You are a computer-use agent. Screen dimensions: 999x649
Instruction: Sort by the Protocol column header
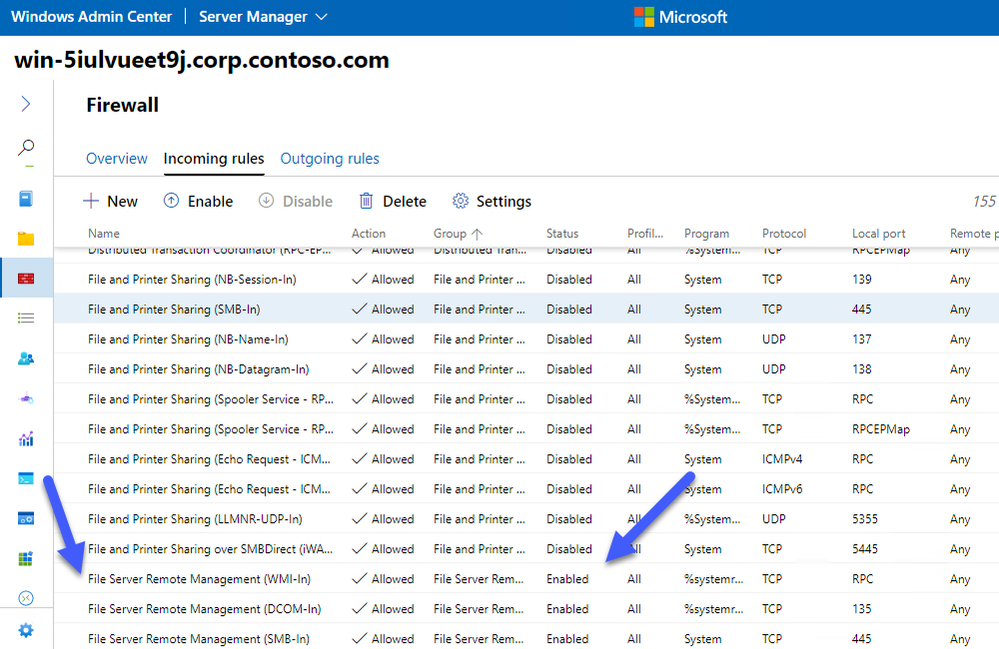784,234
